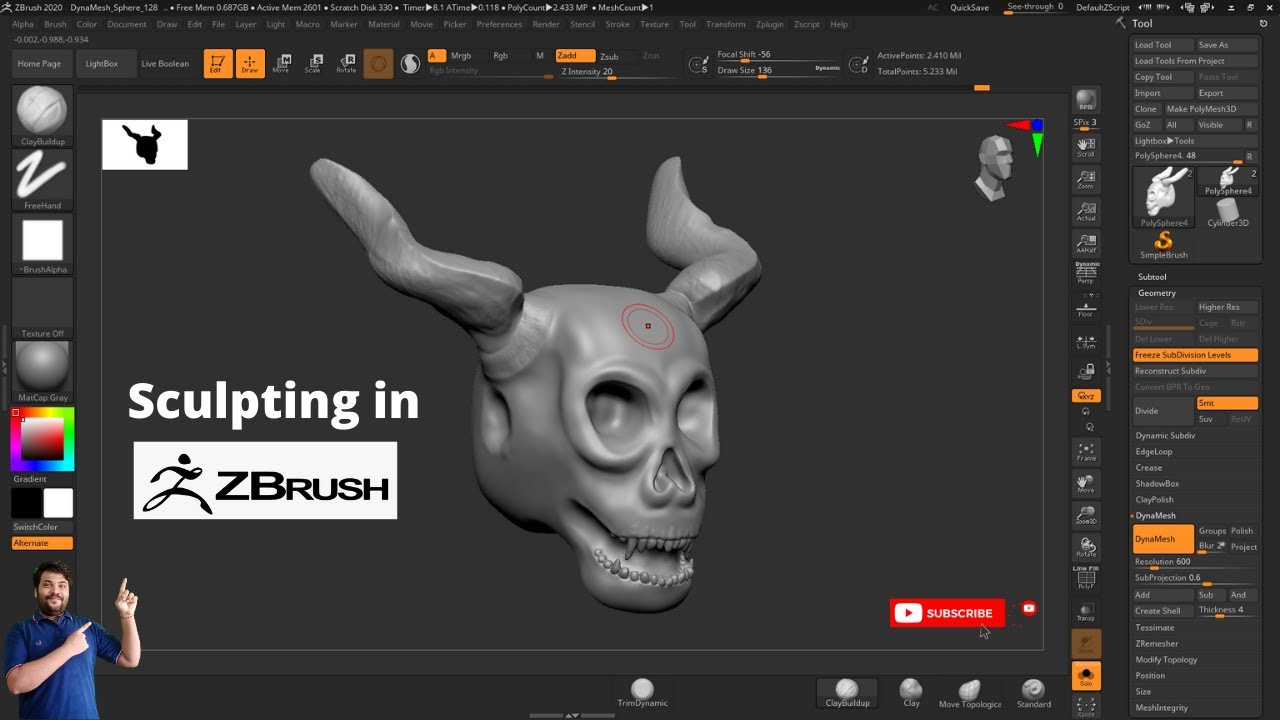
Task: Click the orange DynaMesh button
Action: tap(1163, 539)
